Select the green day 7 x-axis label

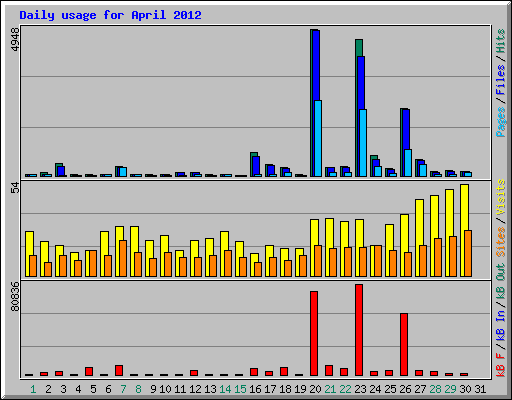tap(123, 389)
